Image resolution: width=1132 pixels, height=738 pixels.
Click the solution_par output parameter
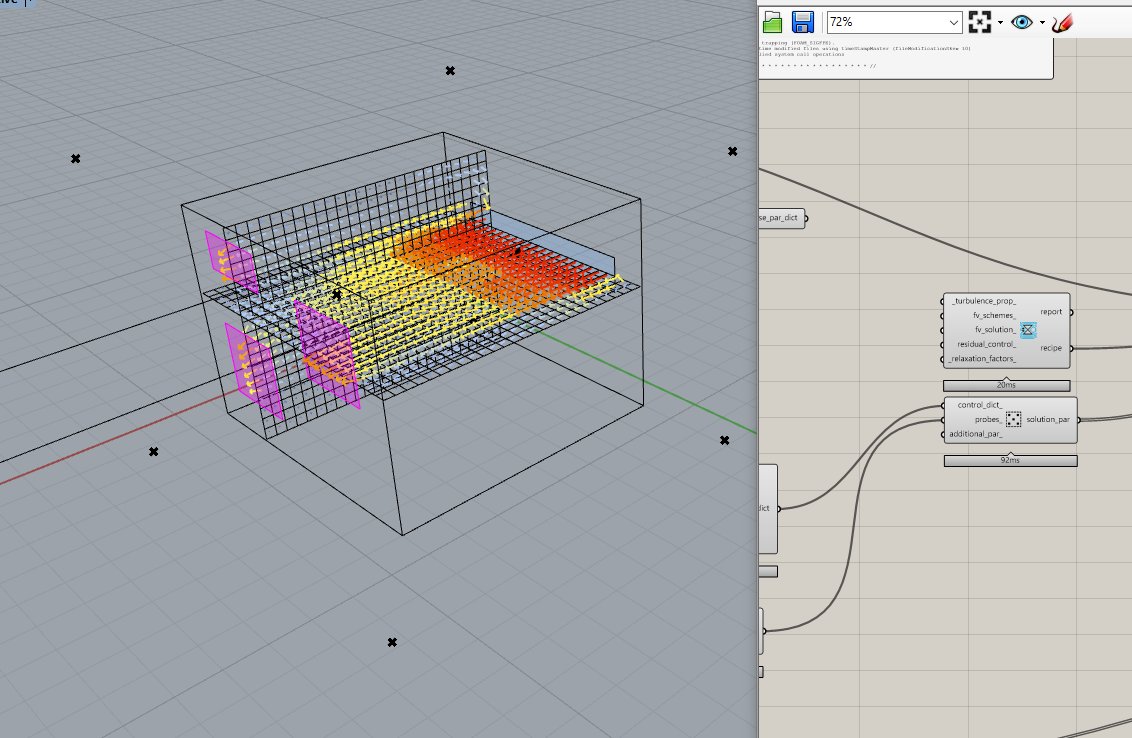point(1048,420)
